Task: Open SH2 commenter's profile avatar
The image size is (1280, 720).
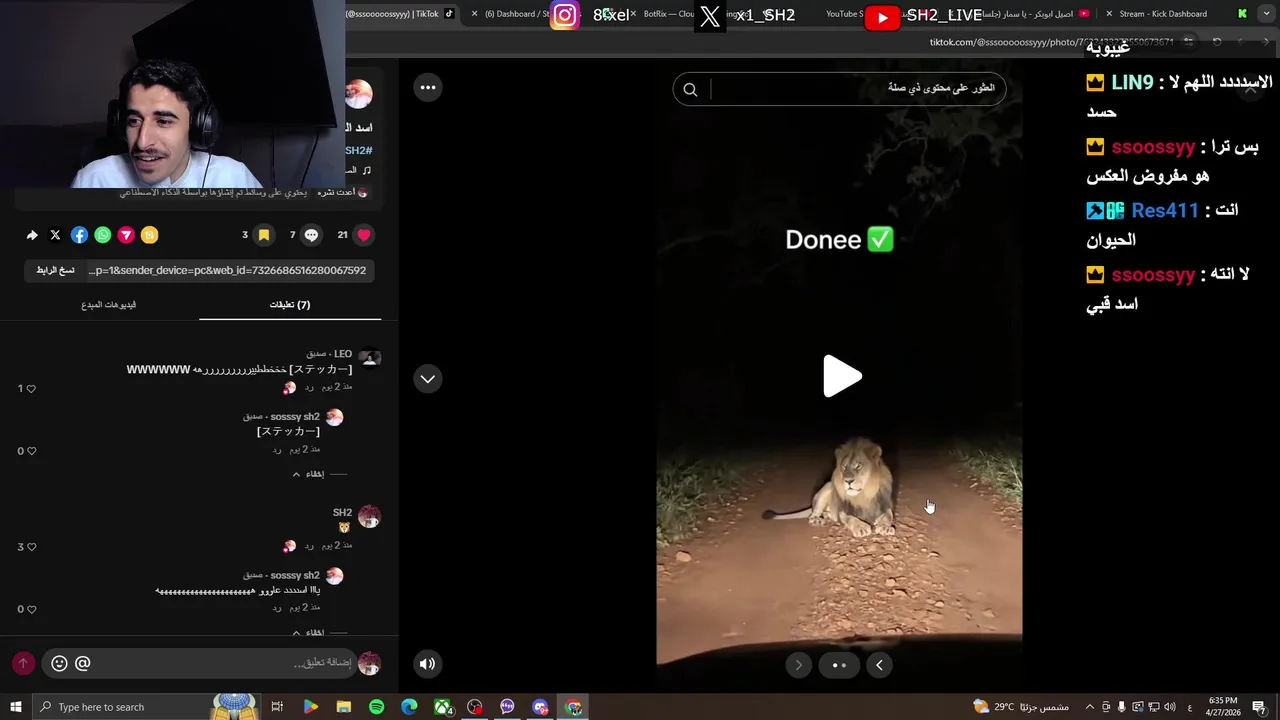Action: [x=369, y=516]
